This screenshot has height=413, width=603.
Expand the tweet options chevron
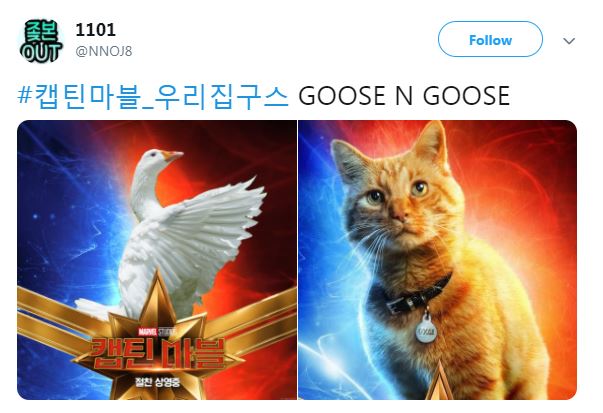pyautogui.click(x=569, y=41)
